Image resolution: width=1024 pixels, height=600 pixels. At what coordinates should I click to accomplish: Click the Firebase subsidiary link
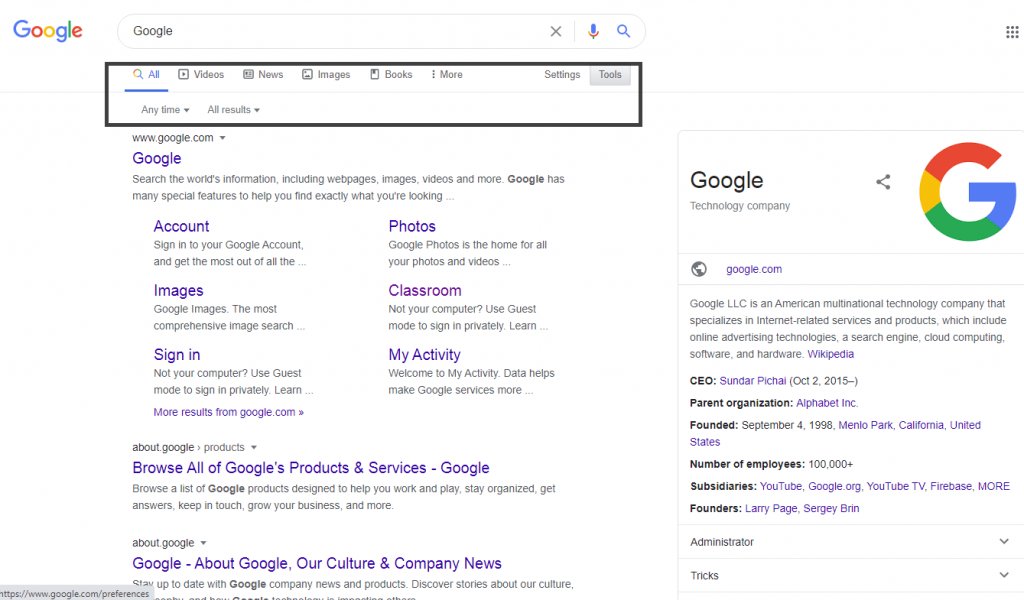click(x=951, y=486)
